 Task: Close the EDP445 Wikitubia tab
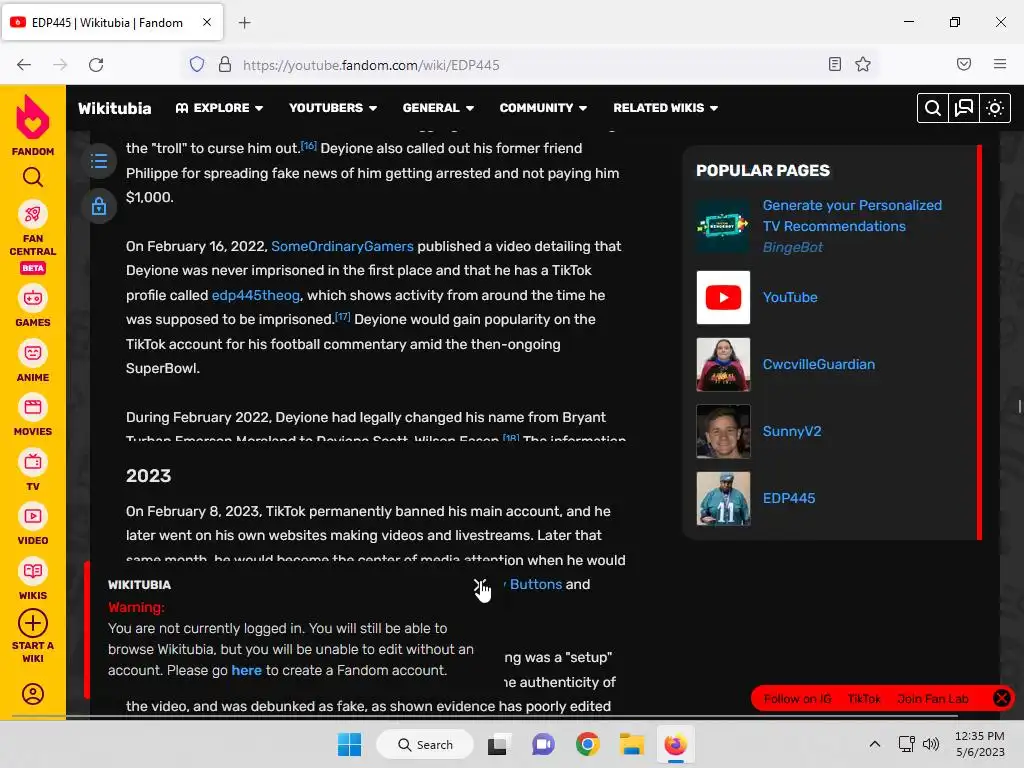207,22
